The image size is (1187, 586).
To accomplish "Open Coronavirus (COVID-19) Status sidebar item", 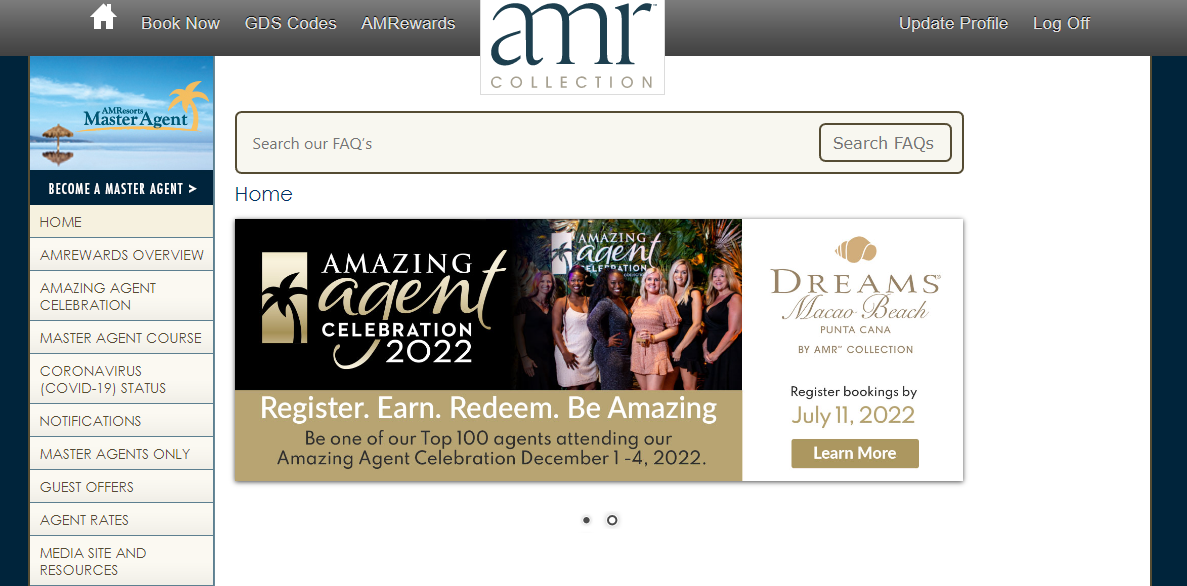I will click(122, 379).
